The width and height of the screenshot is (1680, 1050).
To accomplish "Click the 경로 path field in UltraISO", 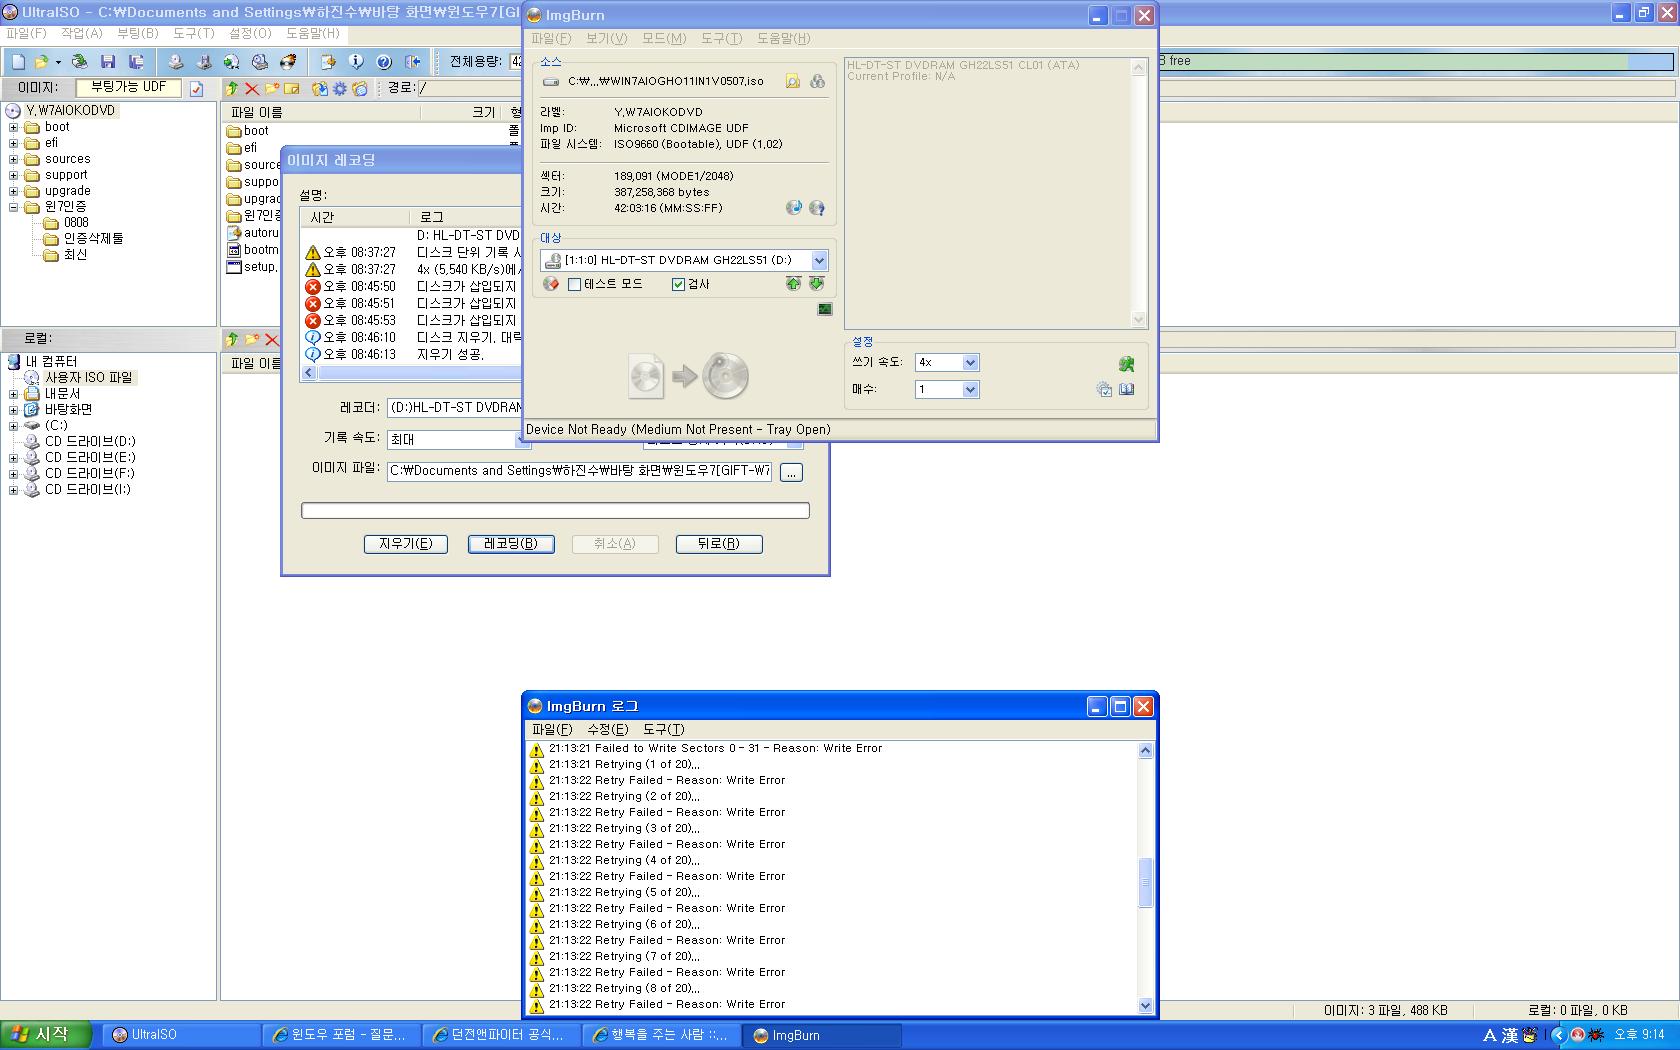I will [469, 88].
